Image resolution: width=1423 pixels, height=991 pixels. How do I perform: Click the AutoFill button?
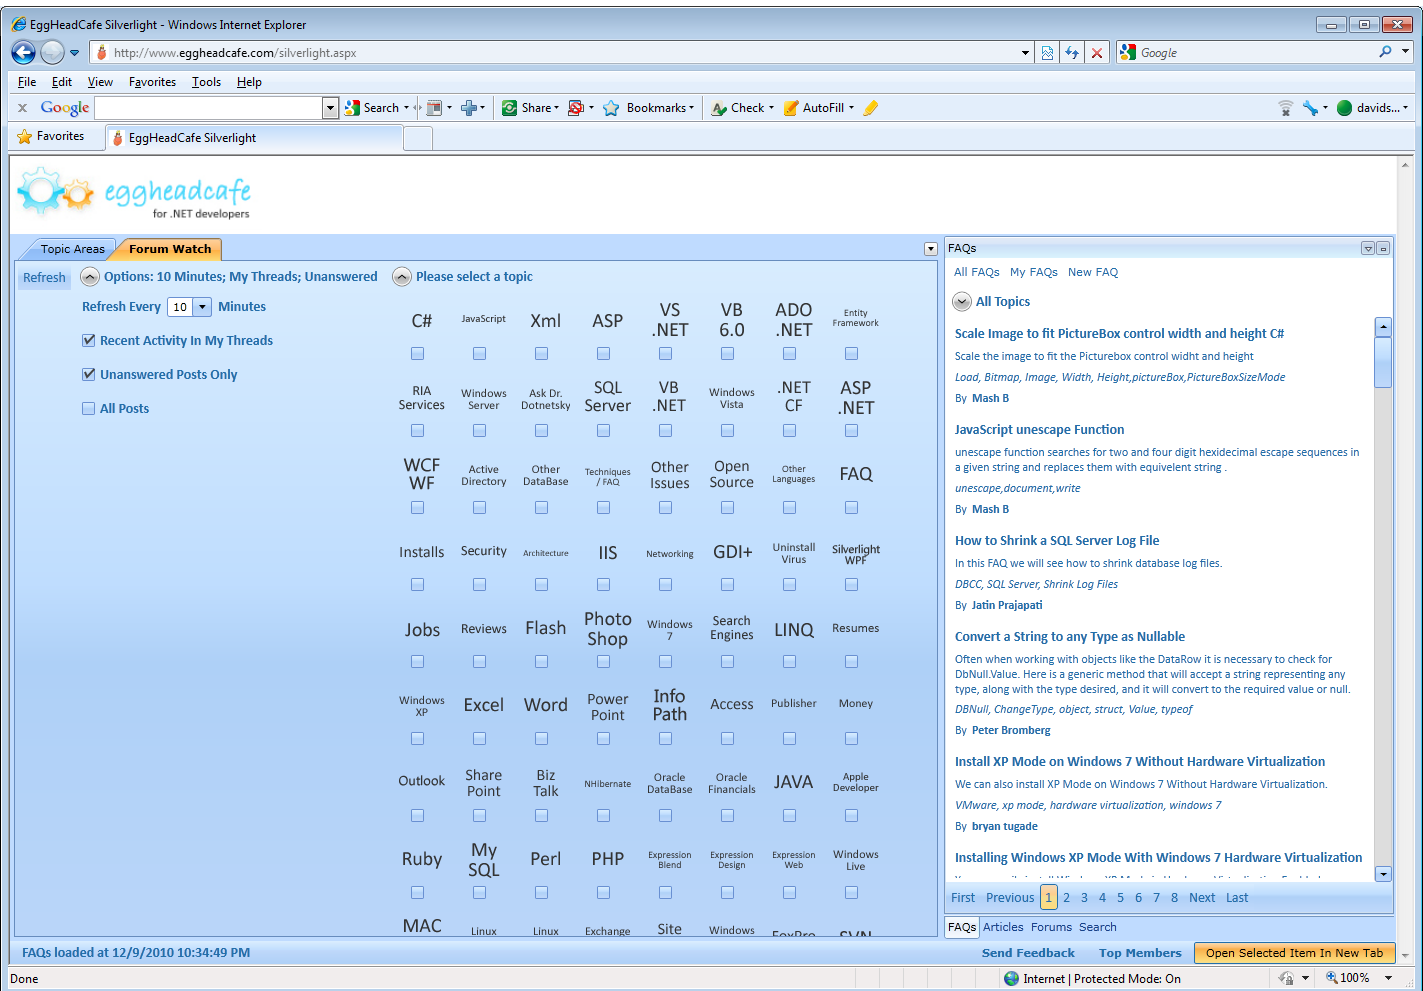[x=818, y=108]
